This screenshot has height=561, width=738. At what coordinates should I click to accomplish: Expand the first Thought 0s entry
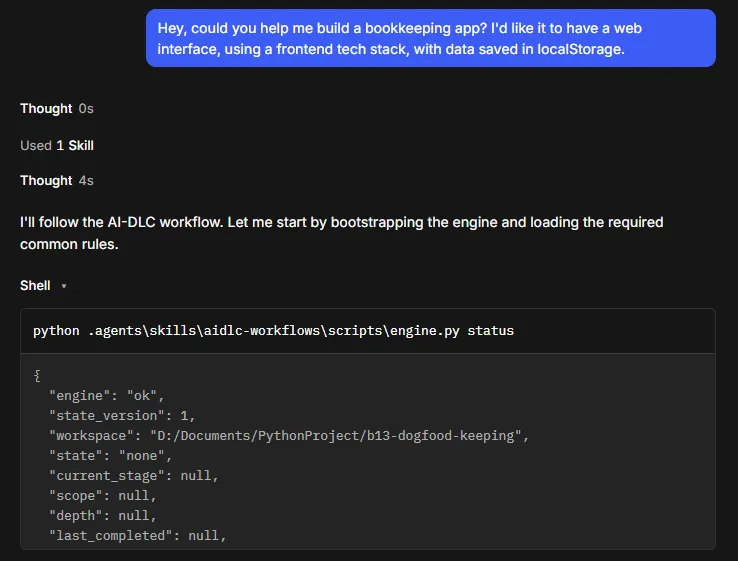coord(56,109)
